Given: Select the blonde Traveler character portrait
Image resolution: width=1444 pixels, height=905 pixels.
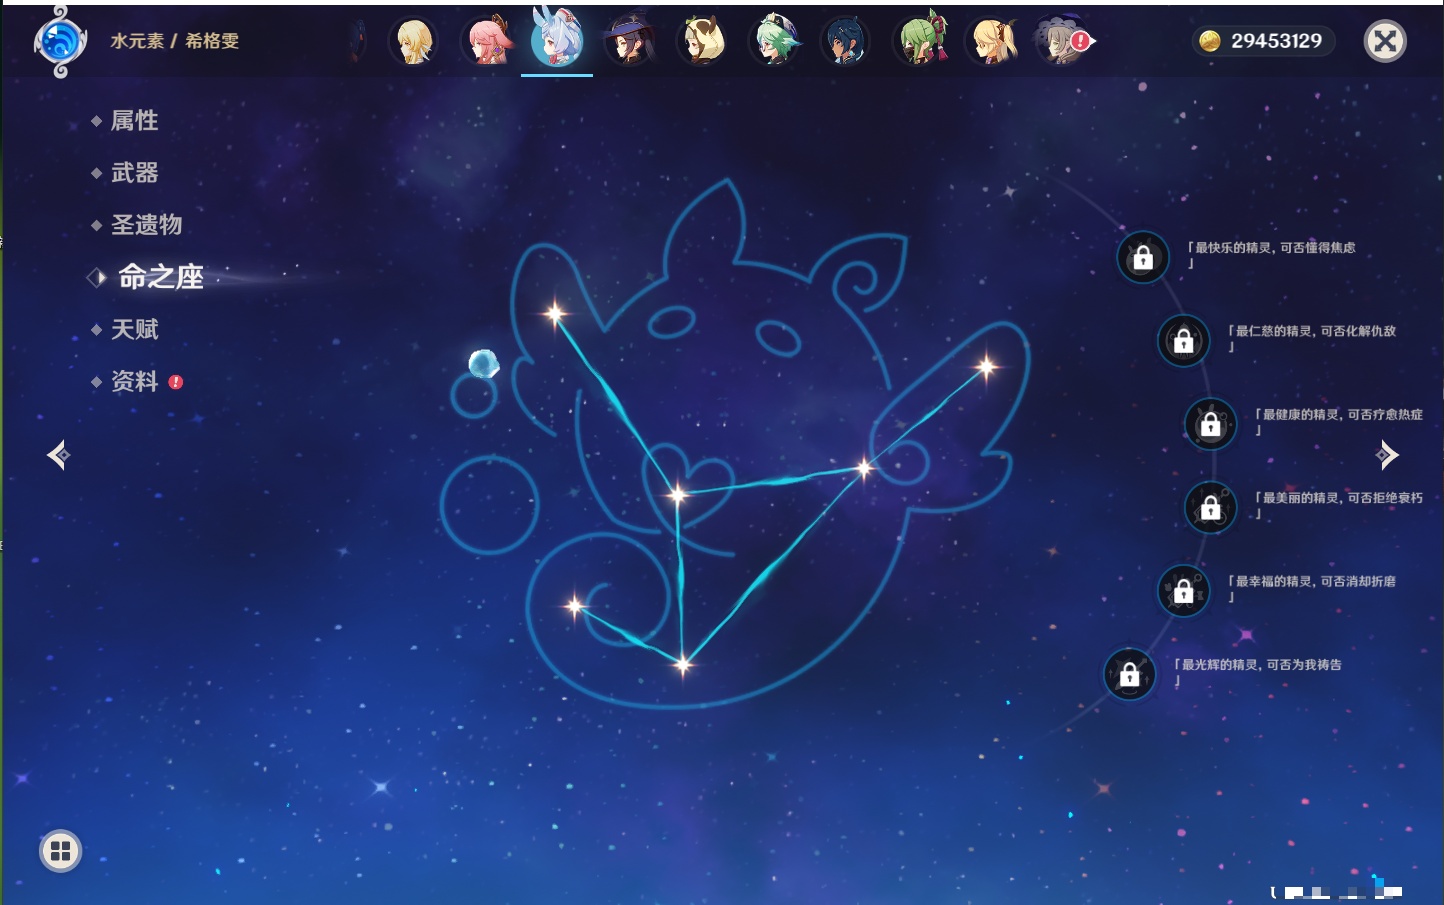Looking at the screenshot, I should click(413, 41).
